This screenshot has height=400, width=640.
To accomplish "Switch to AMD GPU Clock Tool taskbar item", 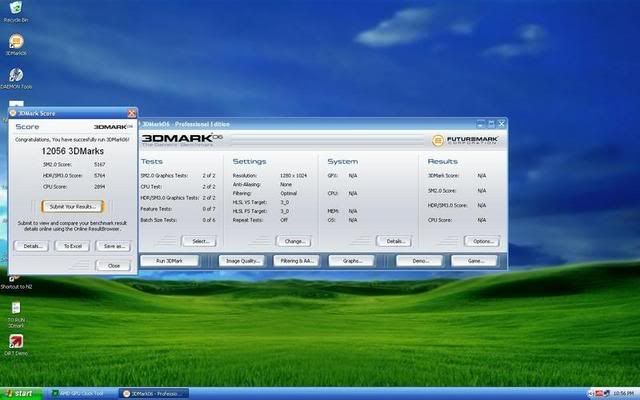I will point(80,393).
